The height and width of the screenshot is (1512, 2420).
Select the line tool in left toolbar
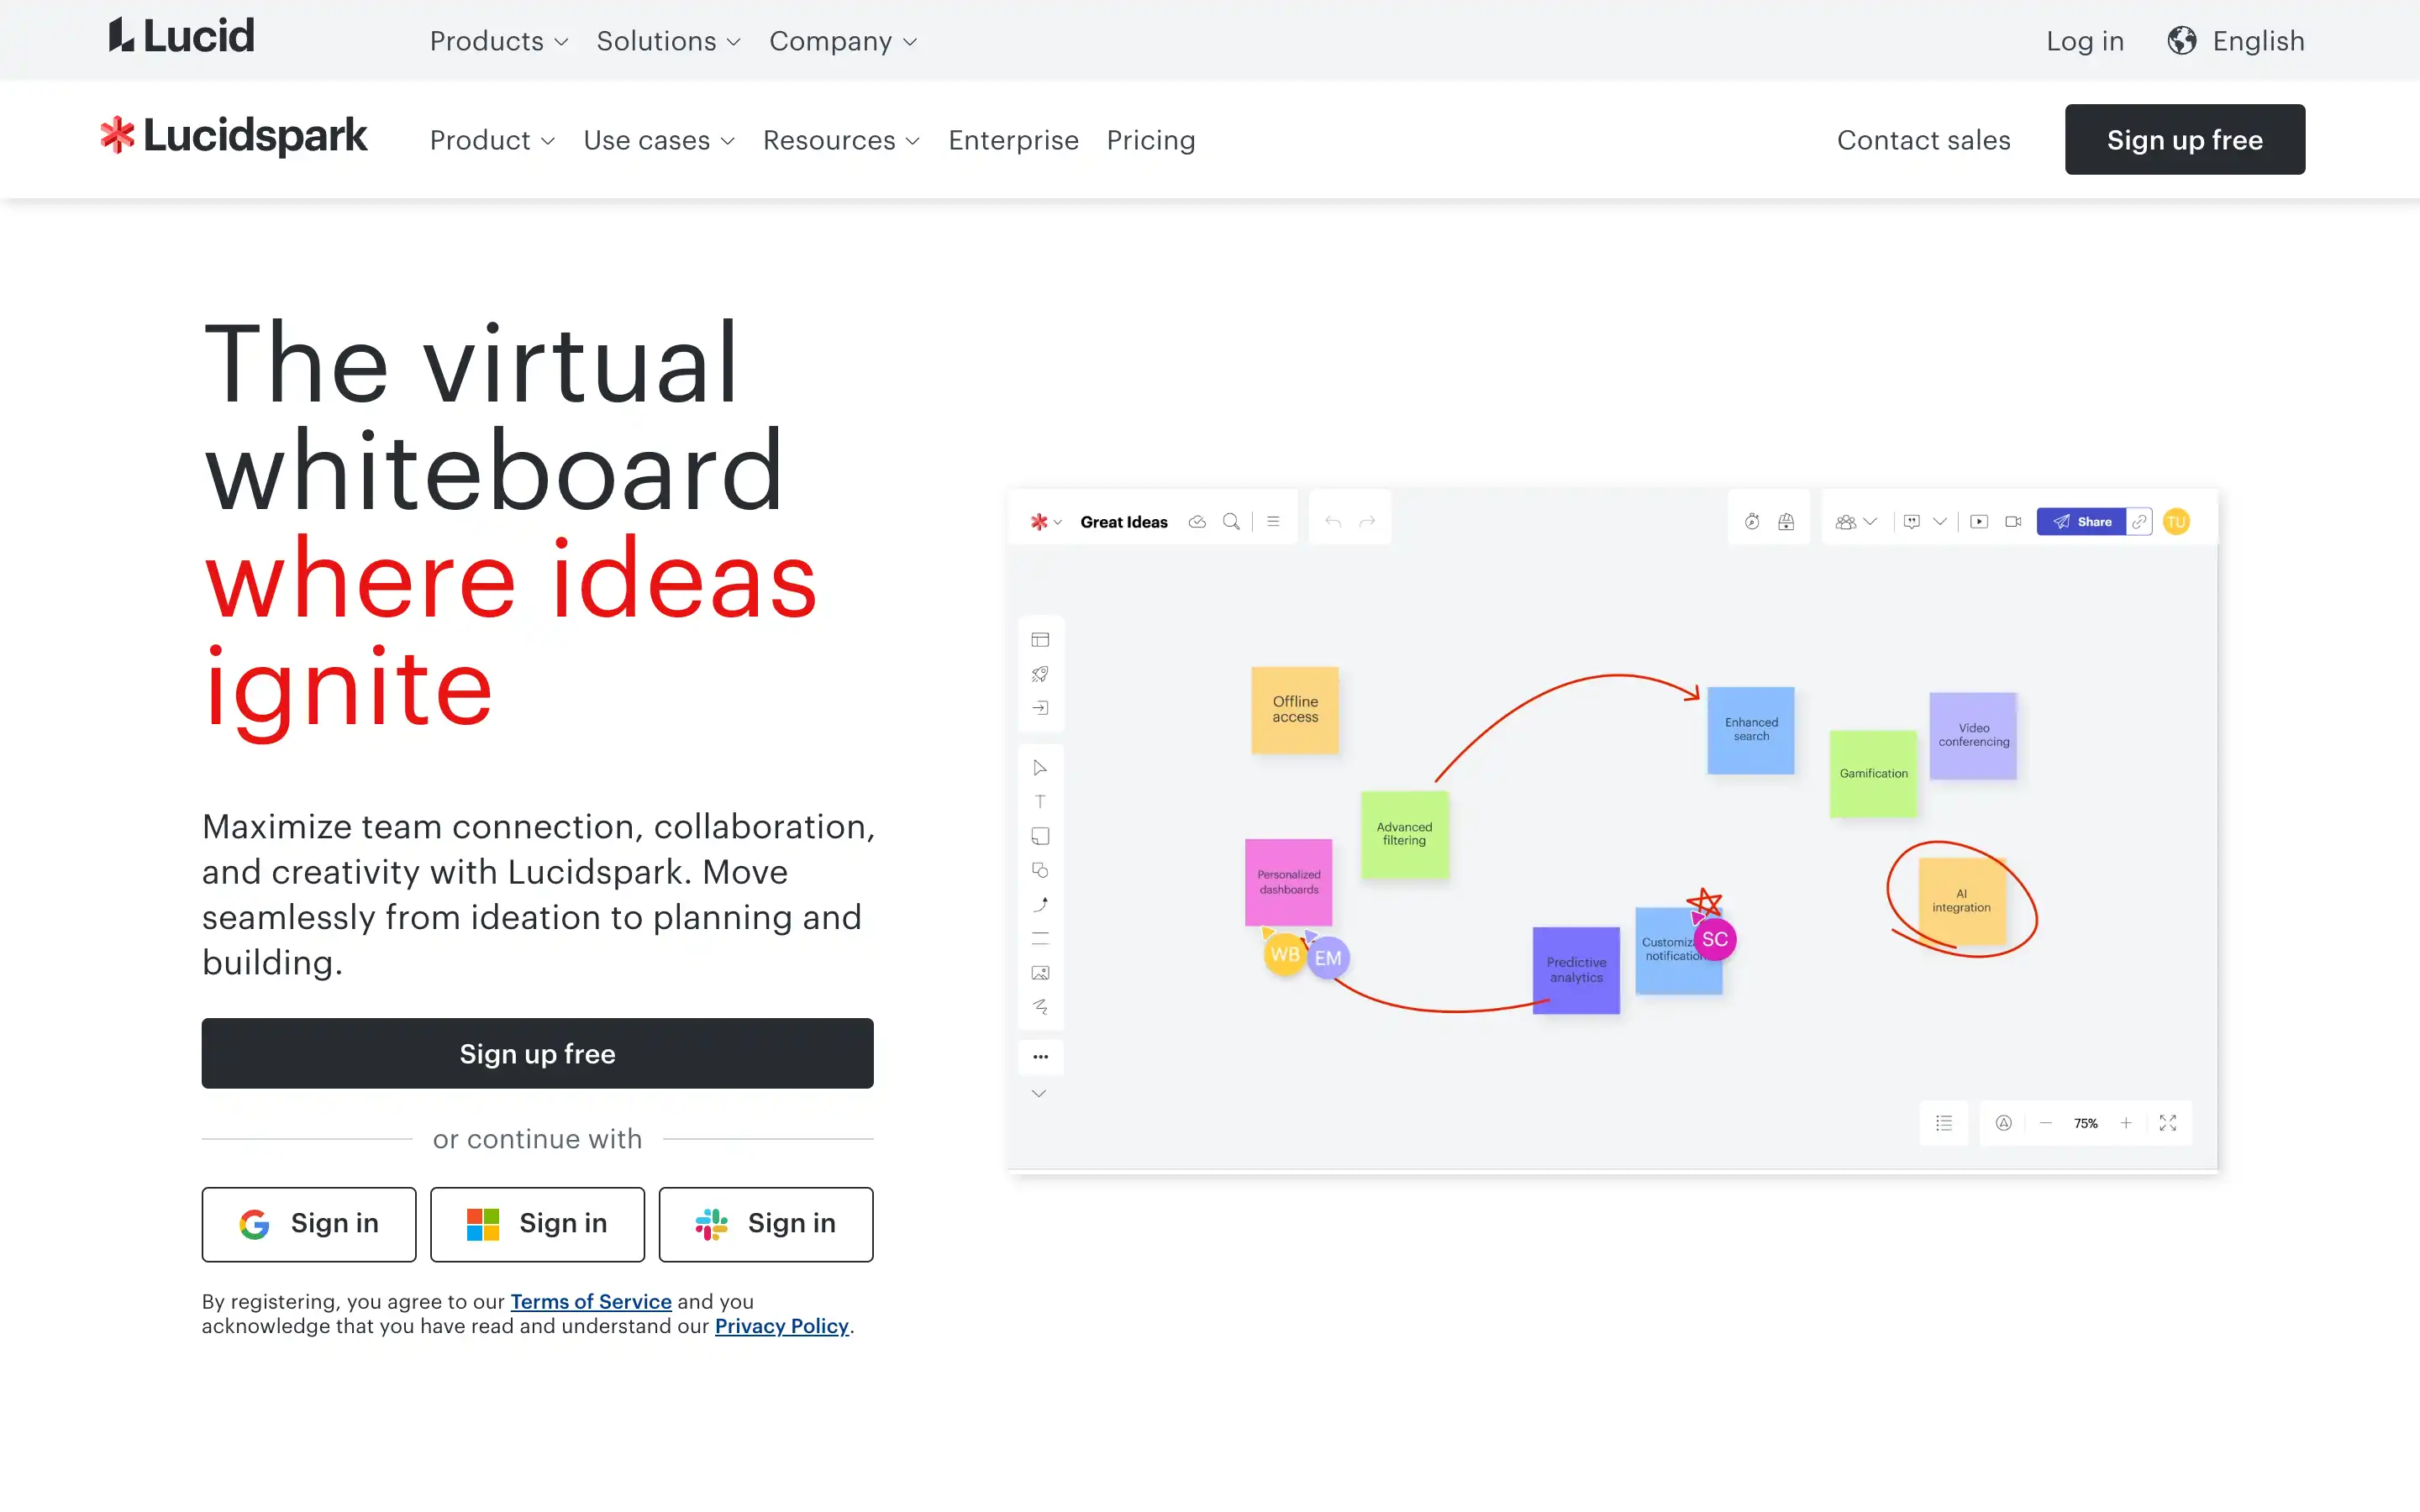pyautogui.click(x=1040, y=938)
